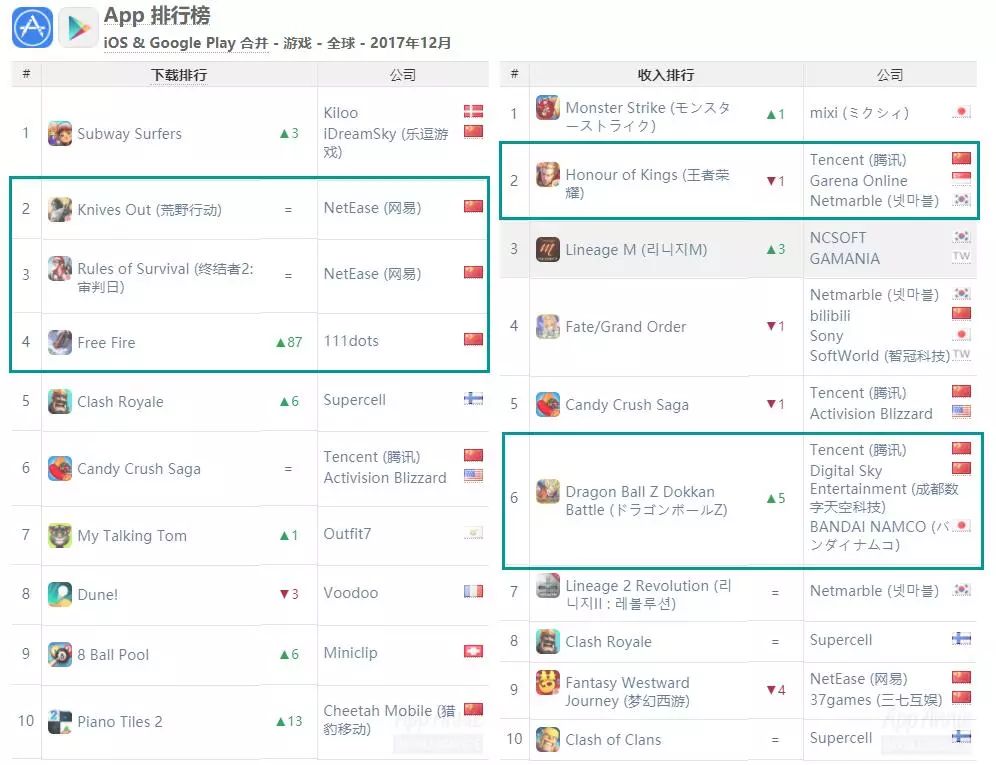Click the Monster Strike app icon

tap(548, 108)
